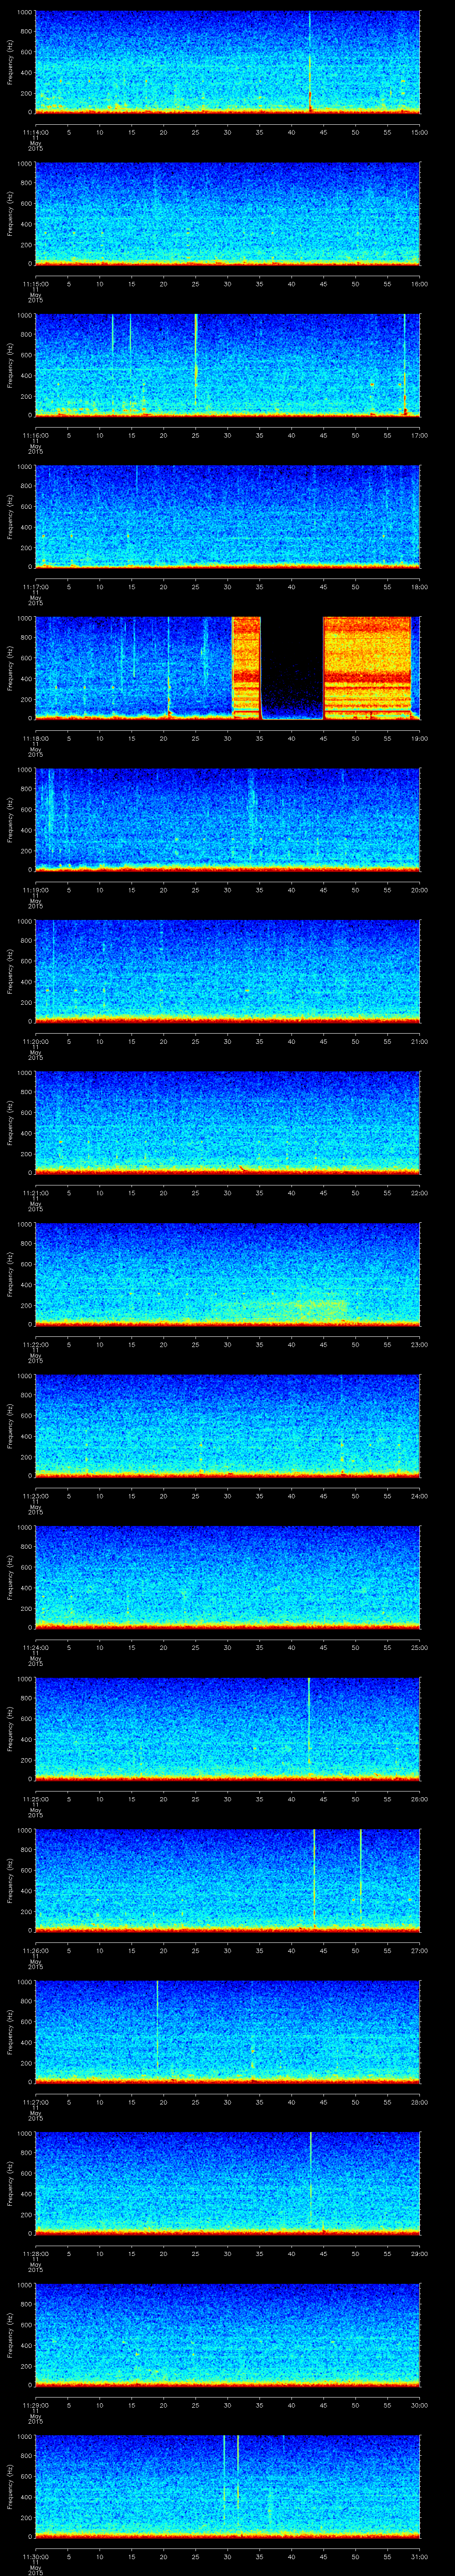The image size is (455, 2576).
Task: Select the 11:23:00 start time label
Action: point(35,1496)
